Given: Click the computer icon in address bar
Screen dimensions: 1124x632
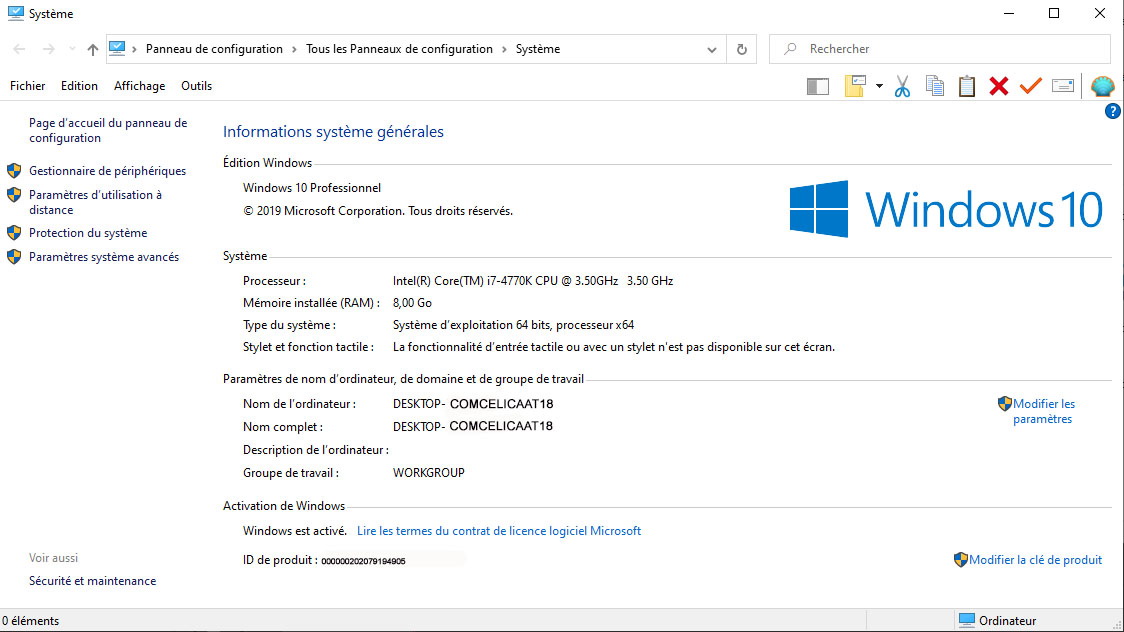Looking at the screenshot, I should point(117,48).
